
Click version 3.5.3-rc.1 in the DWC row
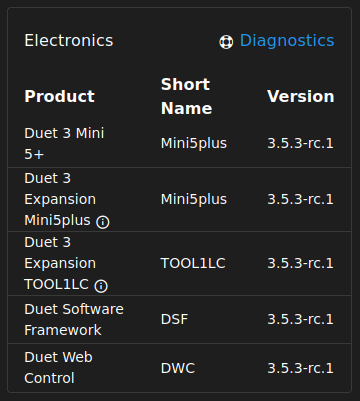(300, 368)
